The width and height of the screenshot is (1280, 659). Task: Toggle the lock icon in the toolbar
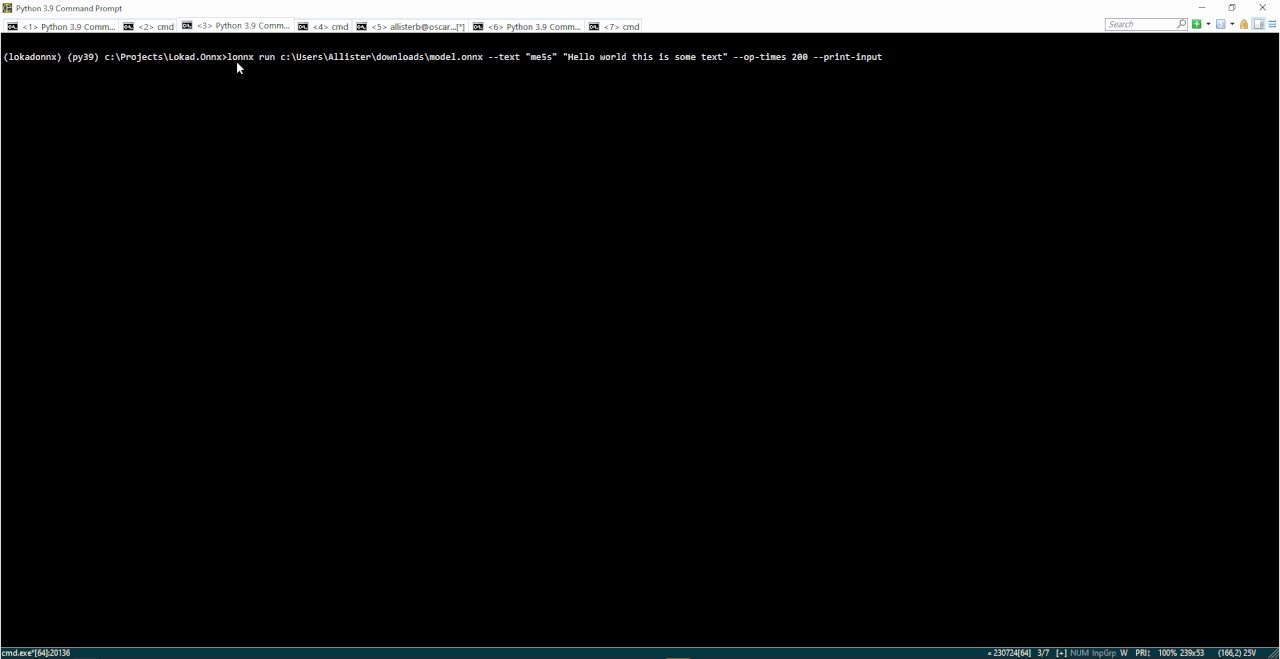(1244, 24)
